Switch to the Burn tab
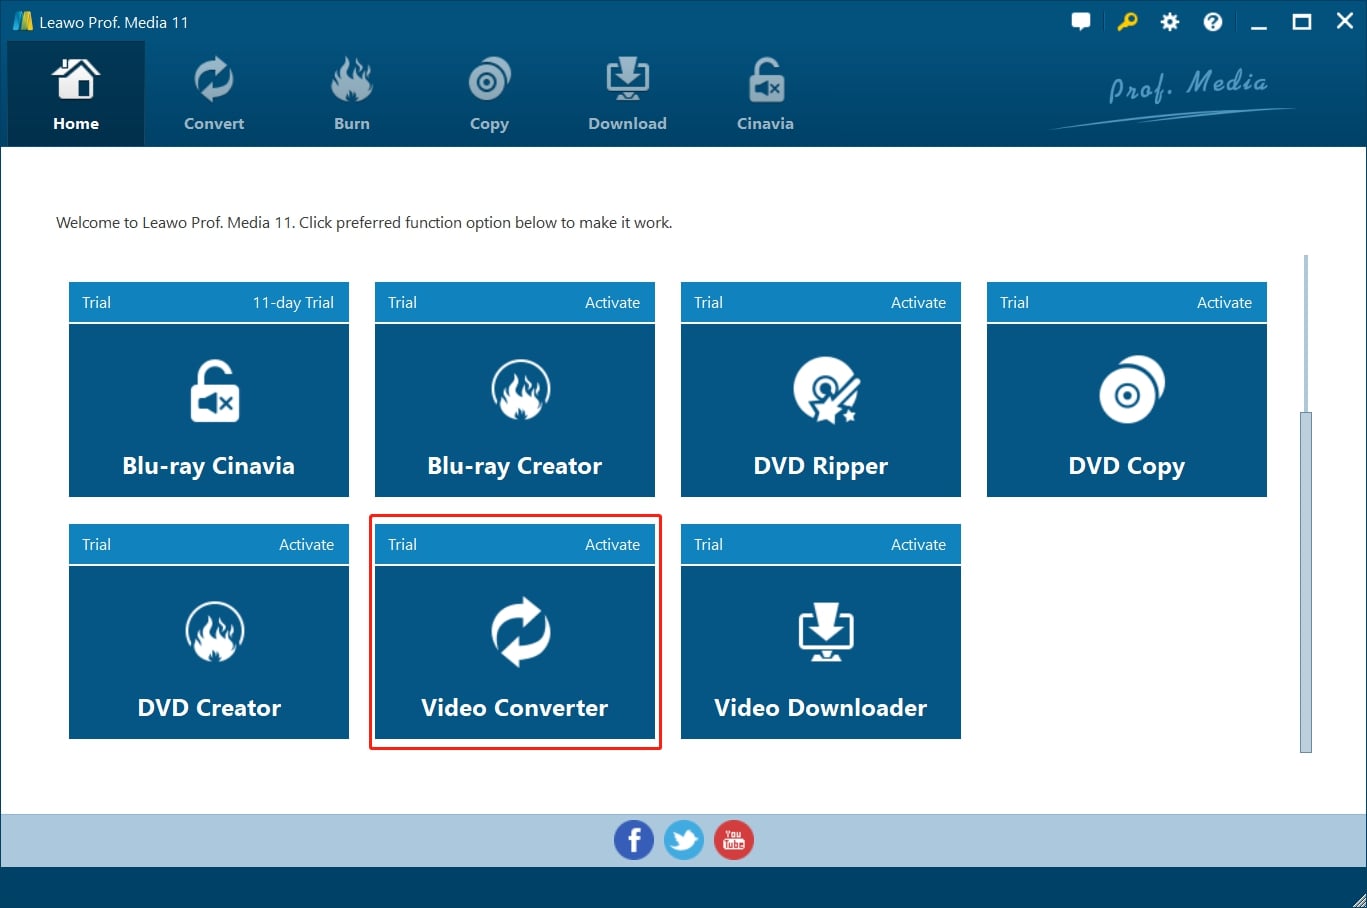The image size is (1367, 908). click(351, 93)
